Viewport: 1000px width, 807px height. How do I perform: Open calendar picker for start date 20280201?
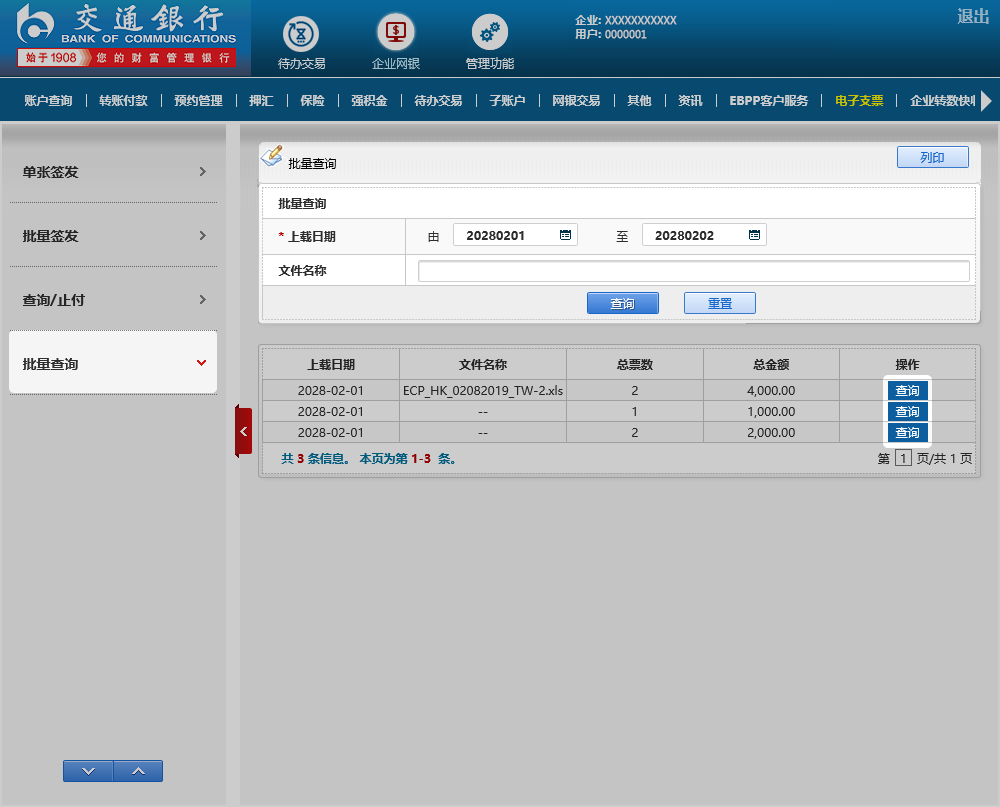coord(565,235)
